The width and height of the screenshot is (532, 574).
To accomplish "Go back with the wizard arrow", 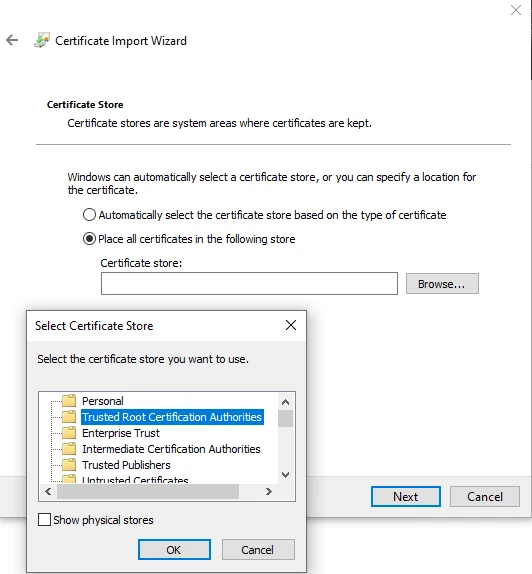I will coord(12,40).
